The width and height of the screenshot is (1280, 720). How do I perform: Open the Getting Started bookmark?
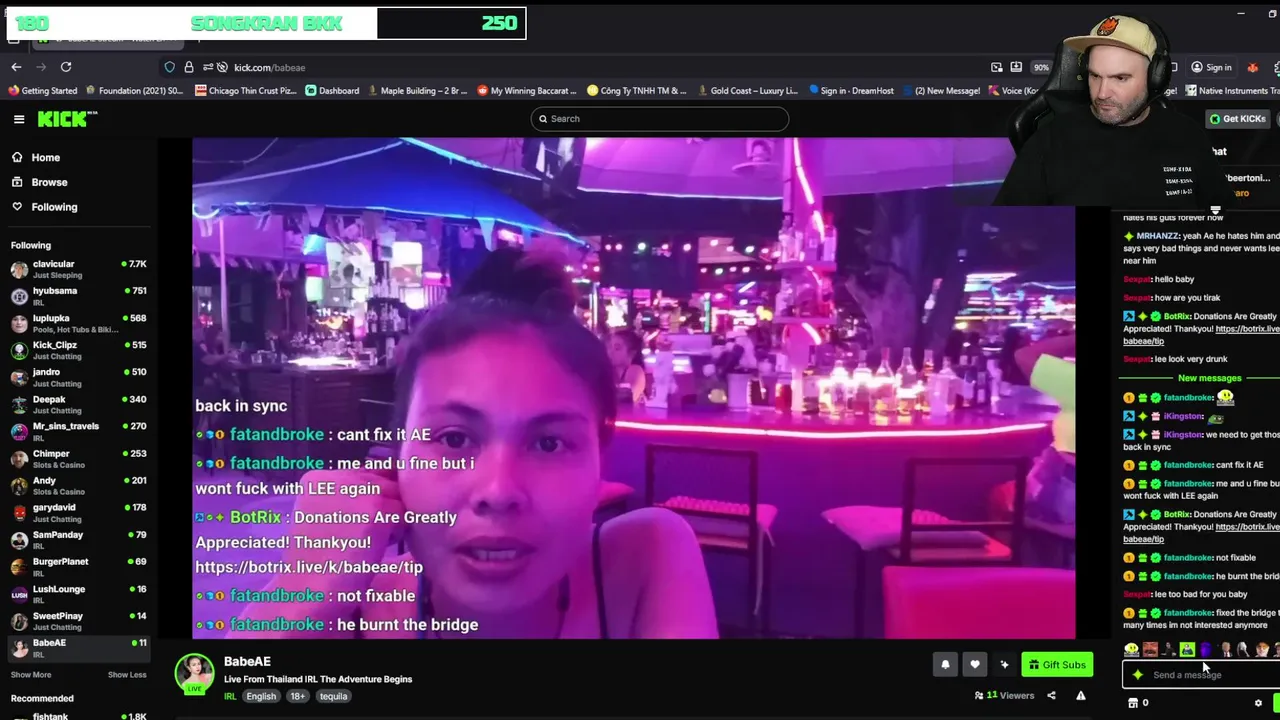42,91
